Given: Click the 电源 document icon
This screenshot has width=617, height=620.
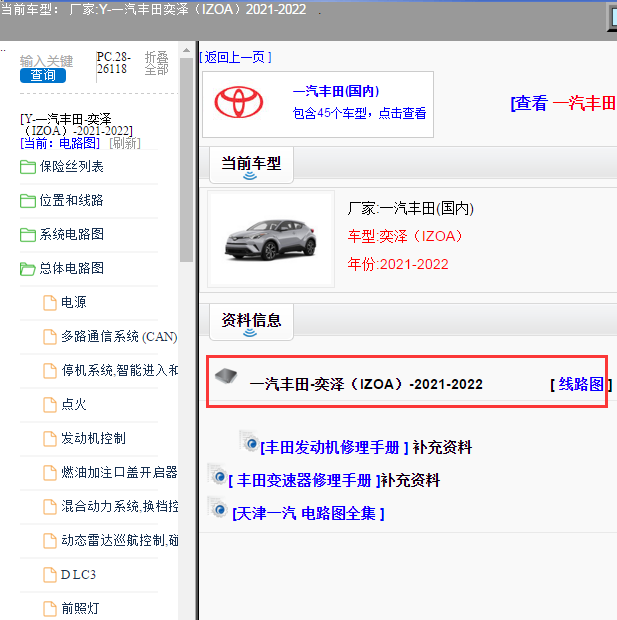Looking at the screenshot, I should [x=50, y=302].
